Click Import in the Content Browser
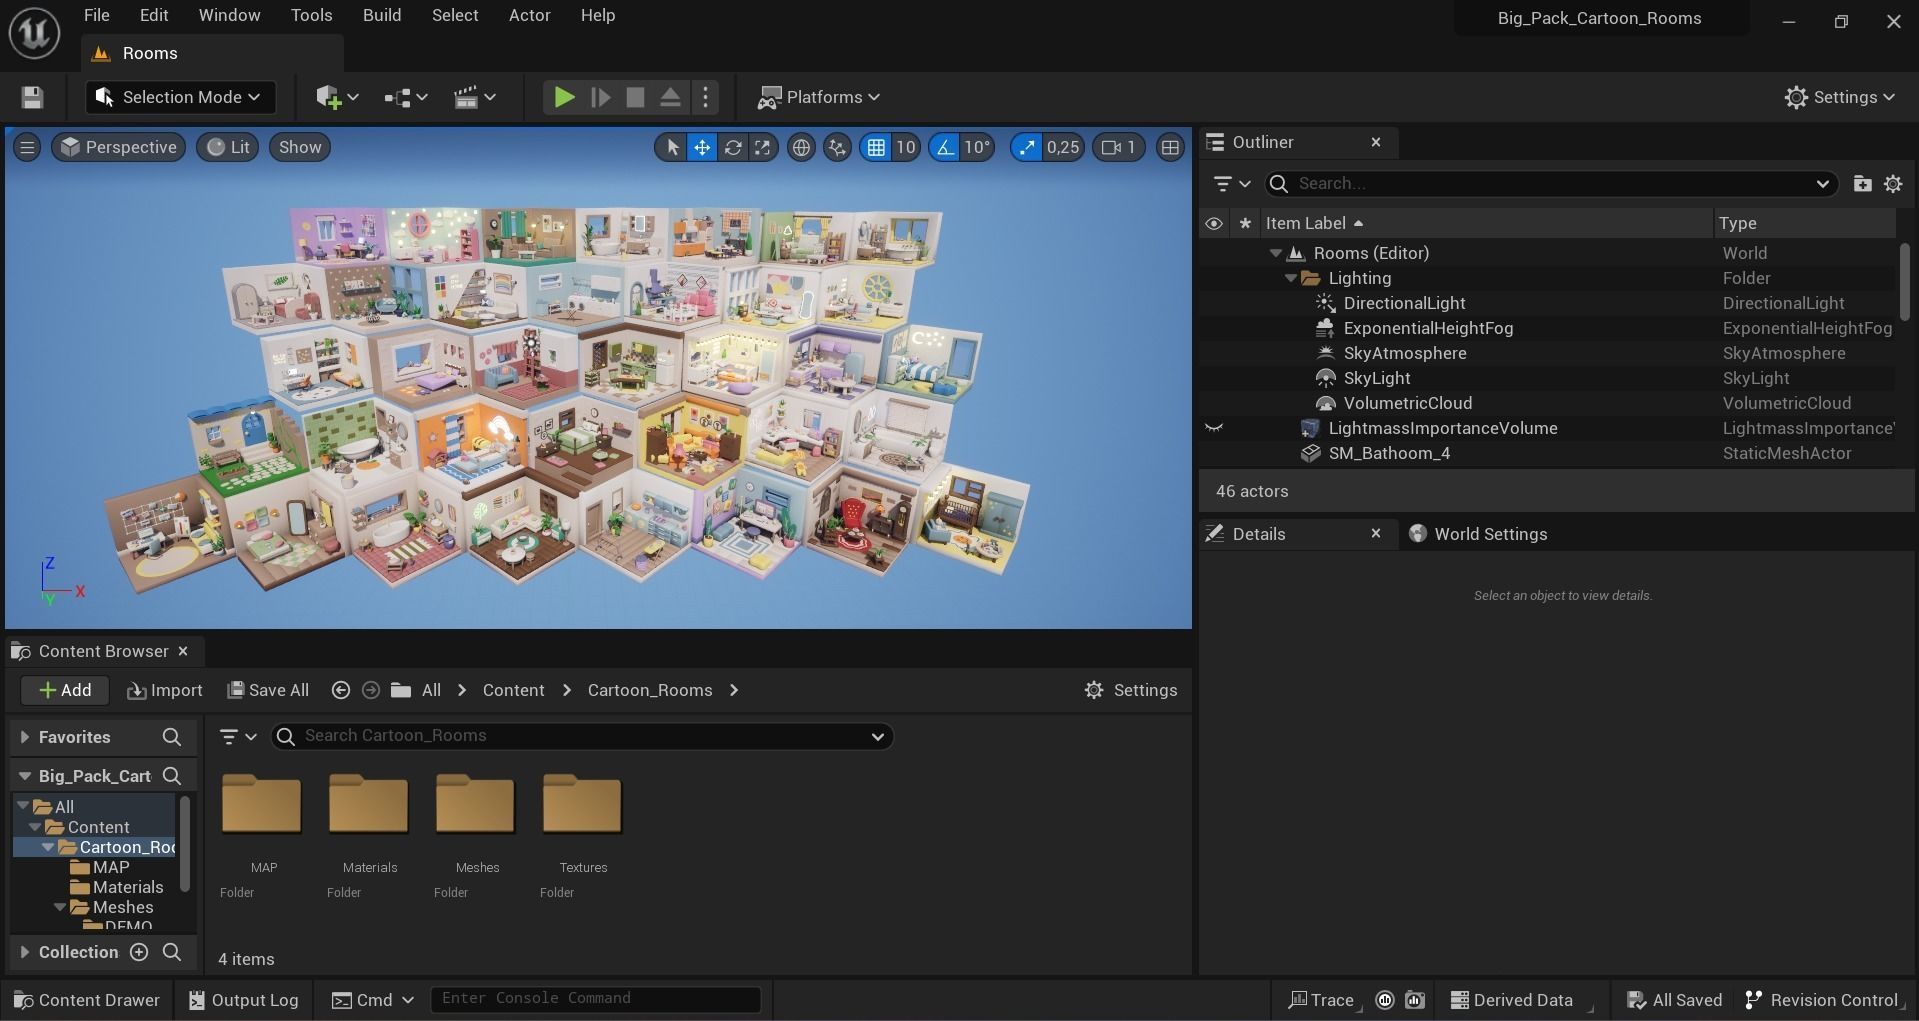Image resolution: width=1919 pixels, height=1021 pixels. [165, 690]
